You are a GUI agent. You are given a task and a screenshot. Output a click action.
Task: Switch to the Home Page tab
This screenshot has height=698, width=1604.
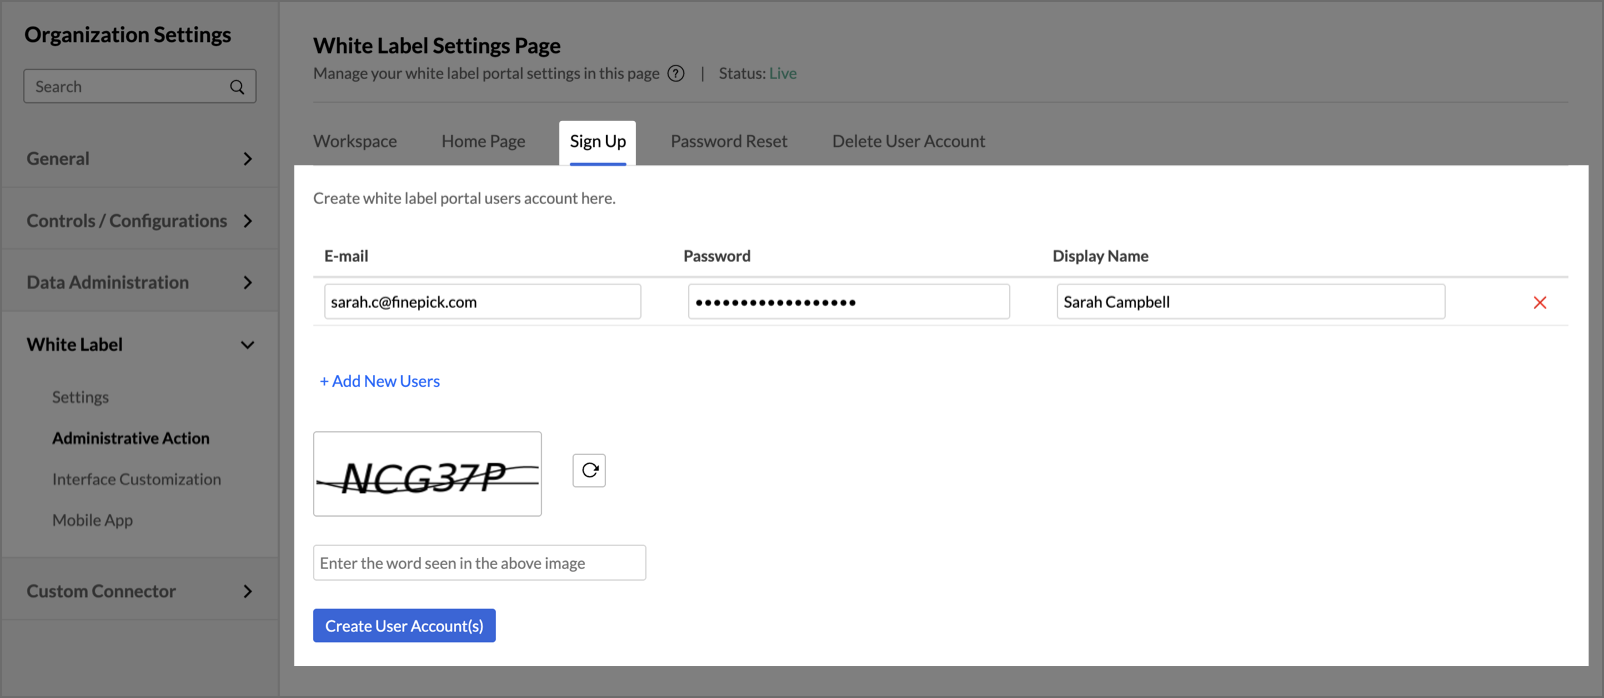[x=483, y=141]
